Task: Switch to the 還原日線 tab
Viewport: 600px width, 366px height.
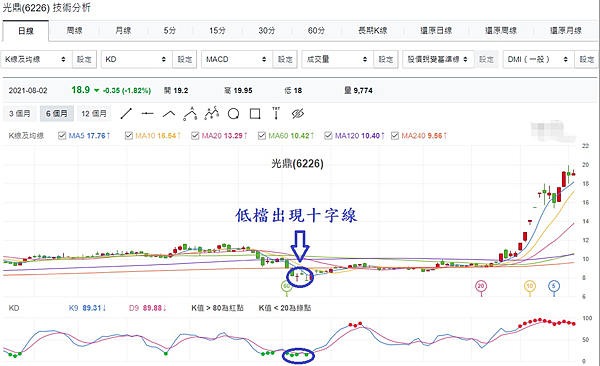Action: (436, 31)
